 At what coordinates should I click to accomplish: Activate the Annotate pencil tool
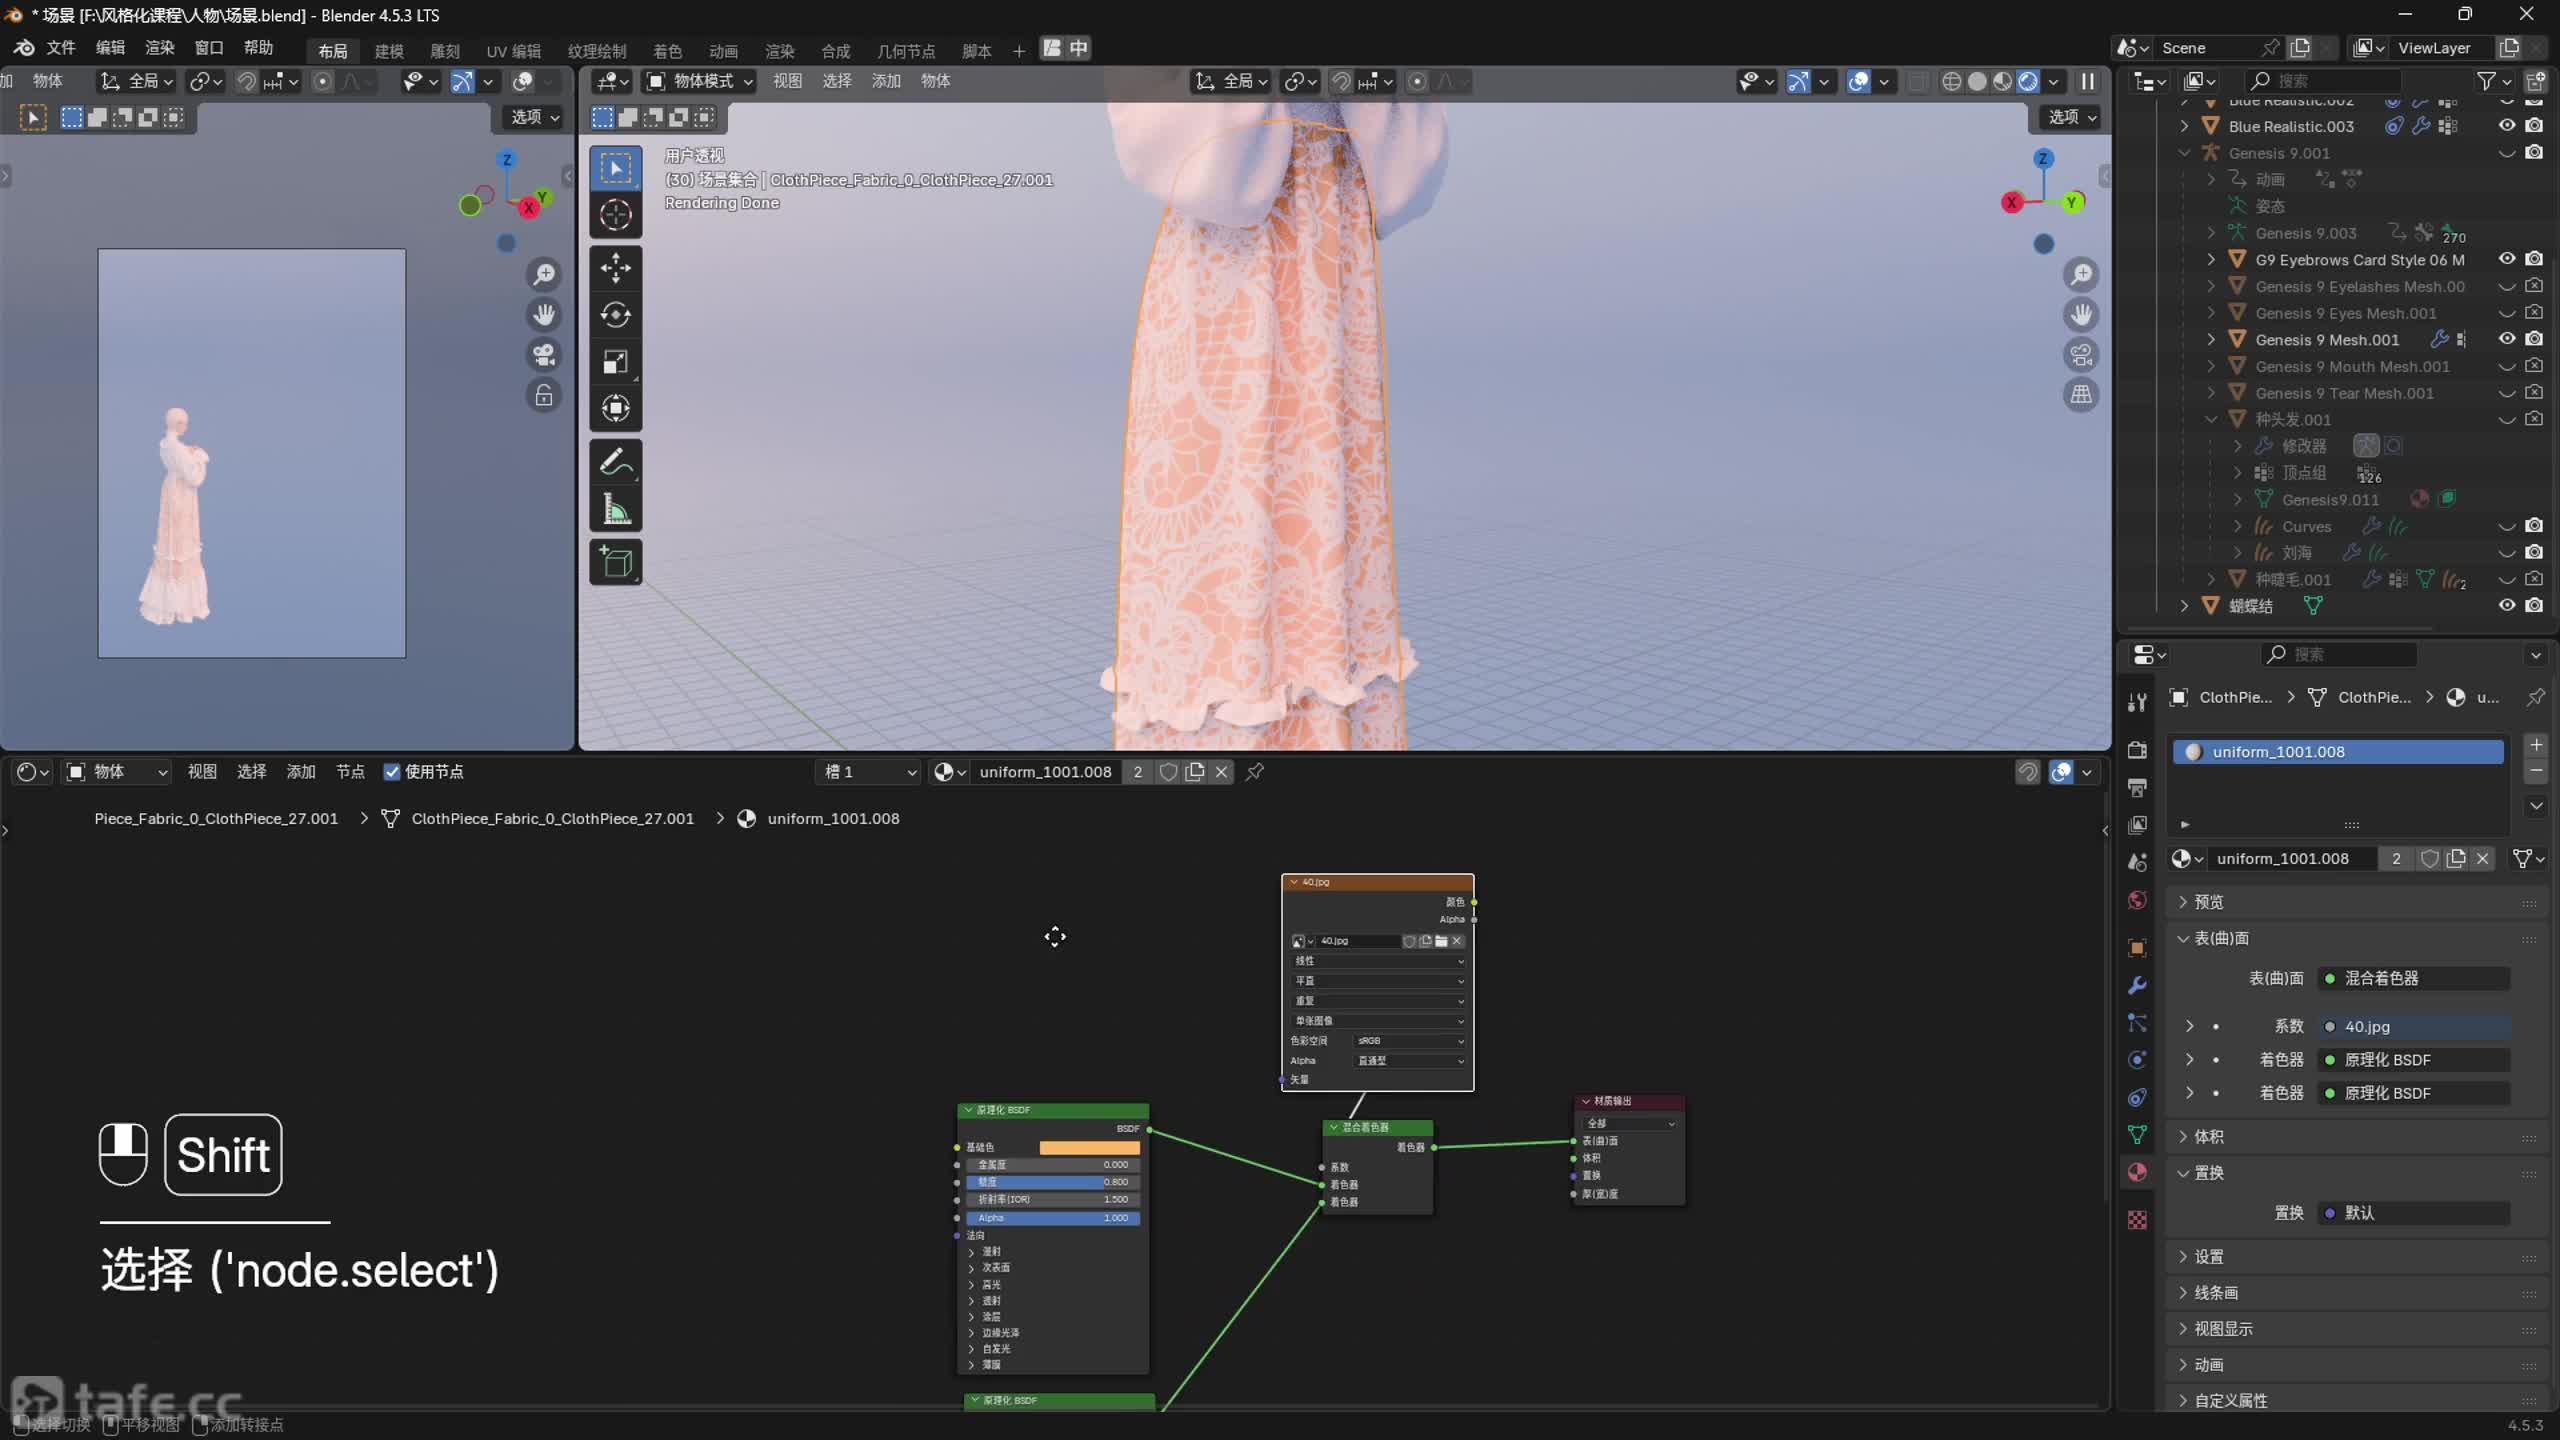[x=615, y=462]
